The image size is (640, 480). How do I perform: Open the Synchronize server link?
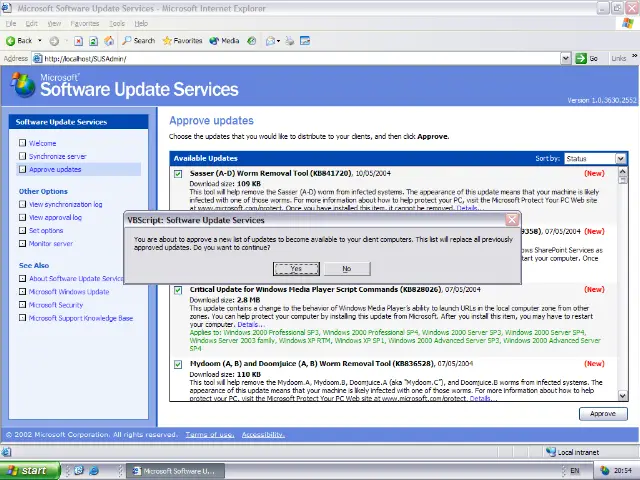coord(58,156)
